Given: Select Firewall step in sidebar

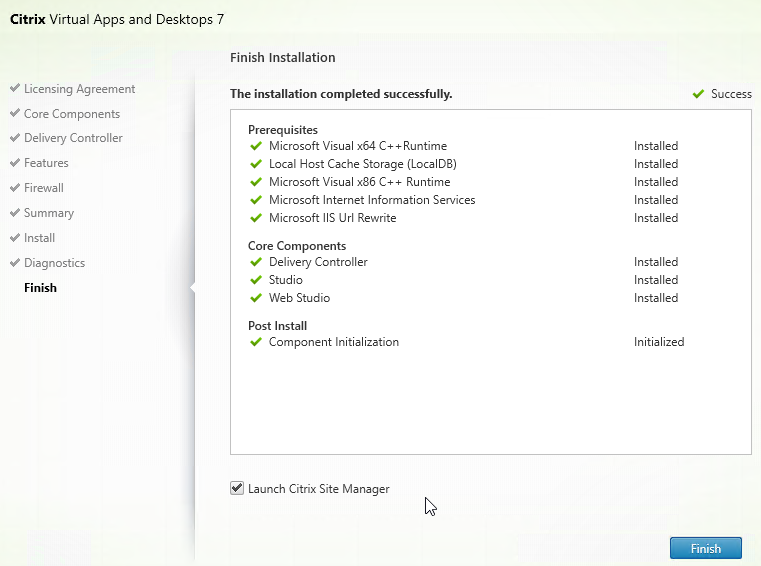Looking at the screenshot, I should [x=44, y=188].
